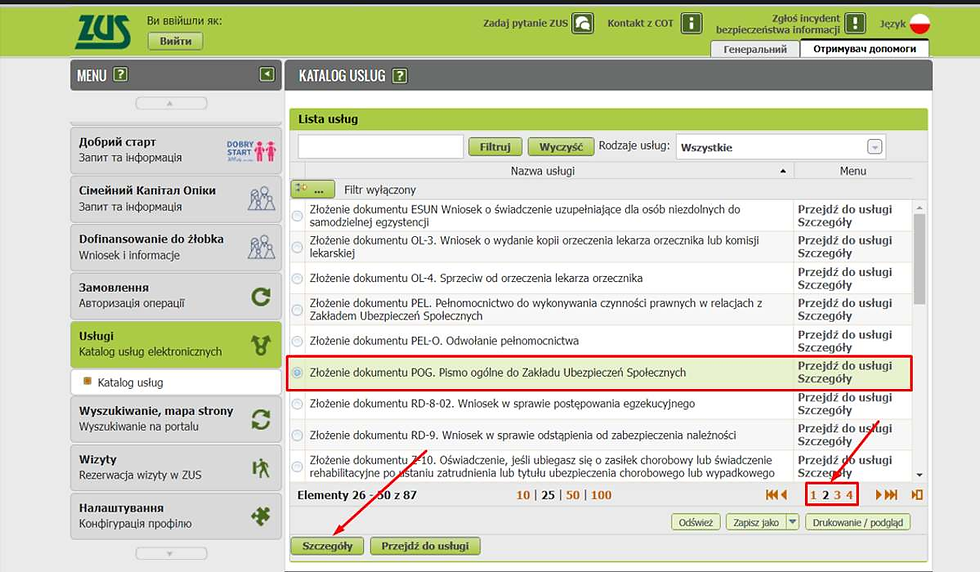
Task: Click the Zapisz jako button
Action: (756, 522)
